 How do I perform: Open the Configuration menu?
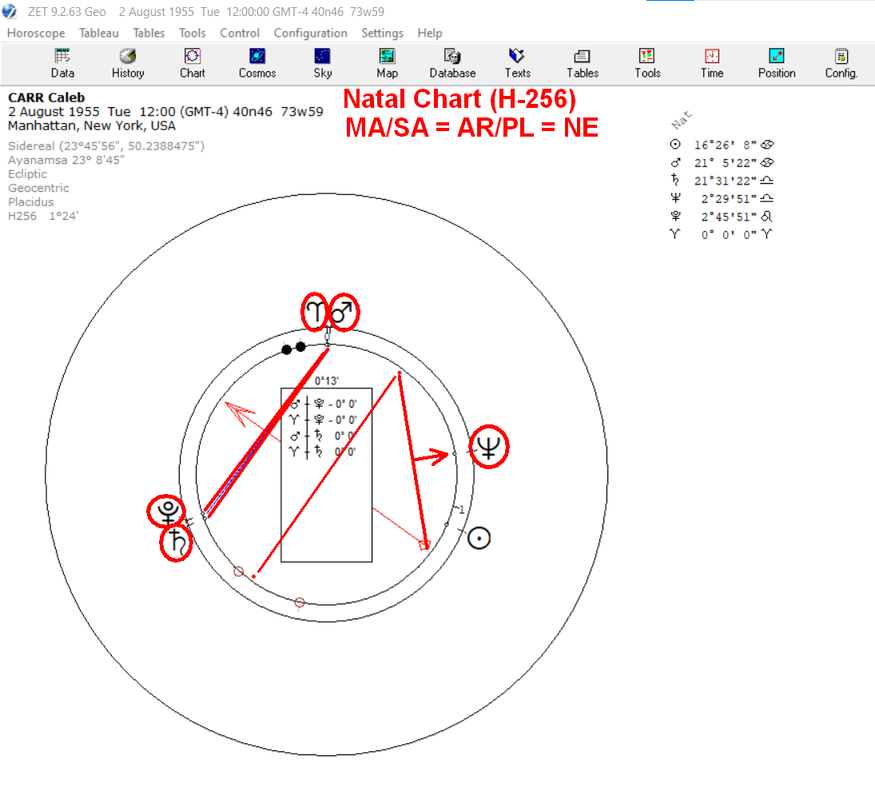pos(310,33)
